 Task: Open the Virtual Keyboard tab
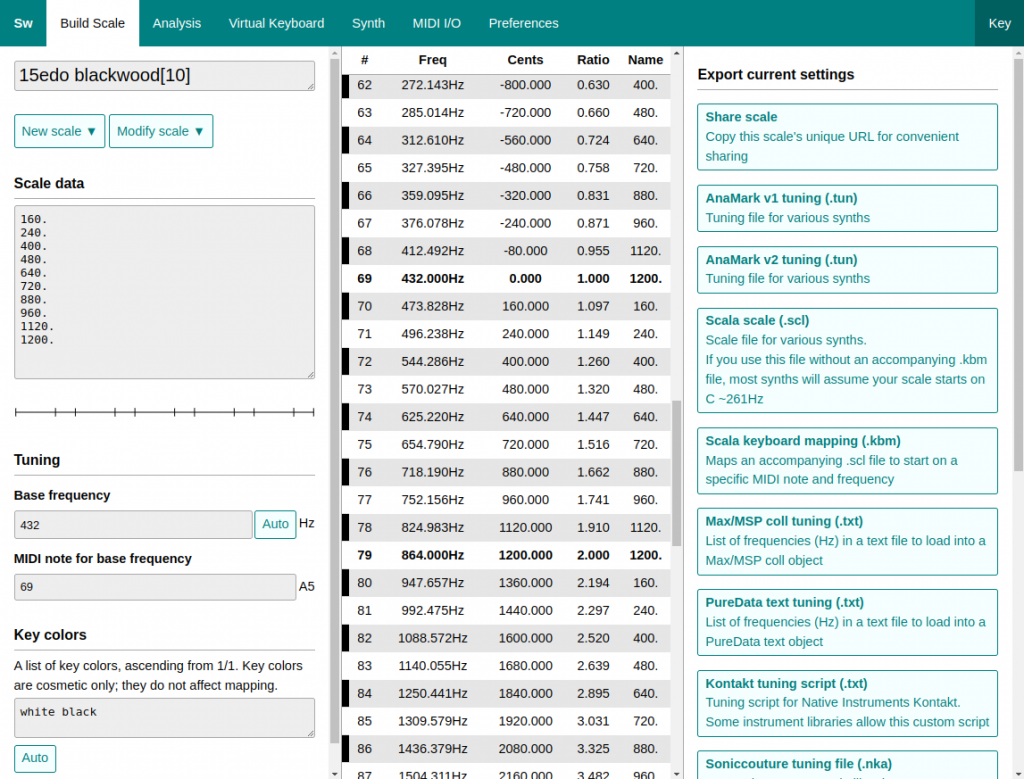pos(276,23)
